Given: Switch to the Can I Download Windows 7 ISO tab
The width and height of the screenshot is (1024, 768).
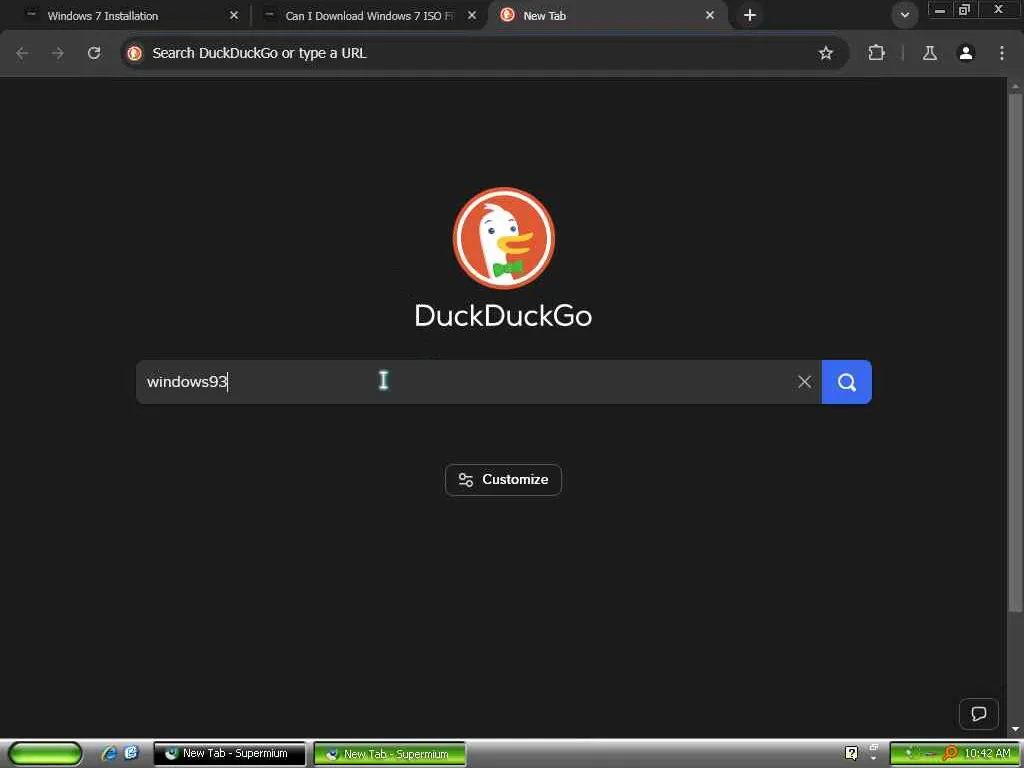Looking at the screenshot, I should [369, 16].
